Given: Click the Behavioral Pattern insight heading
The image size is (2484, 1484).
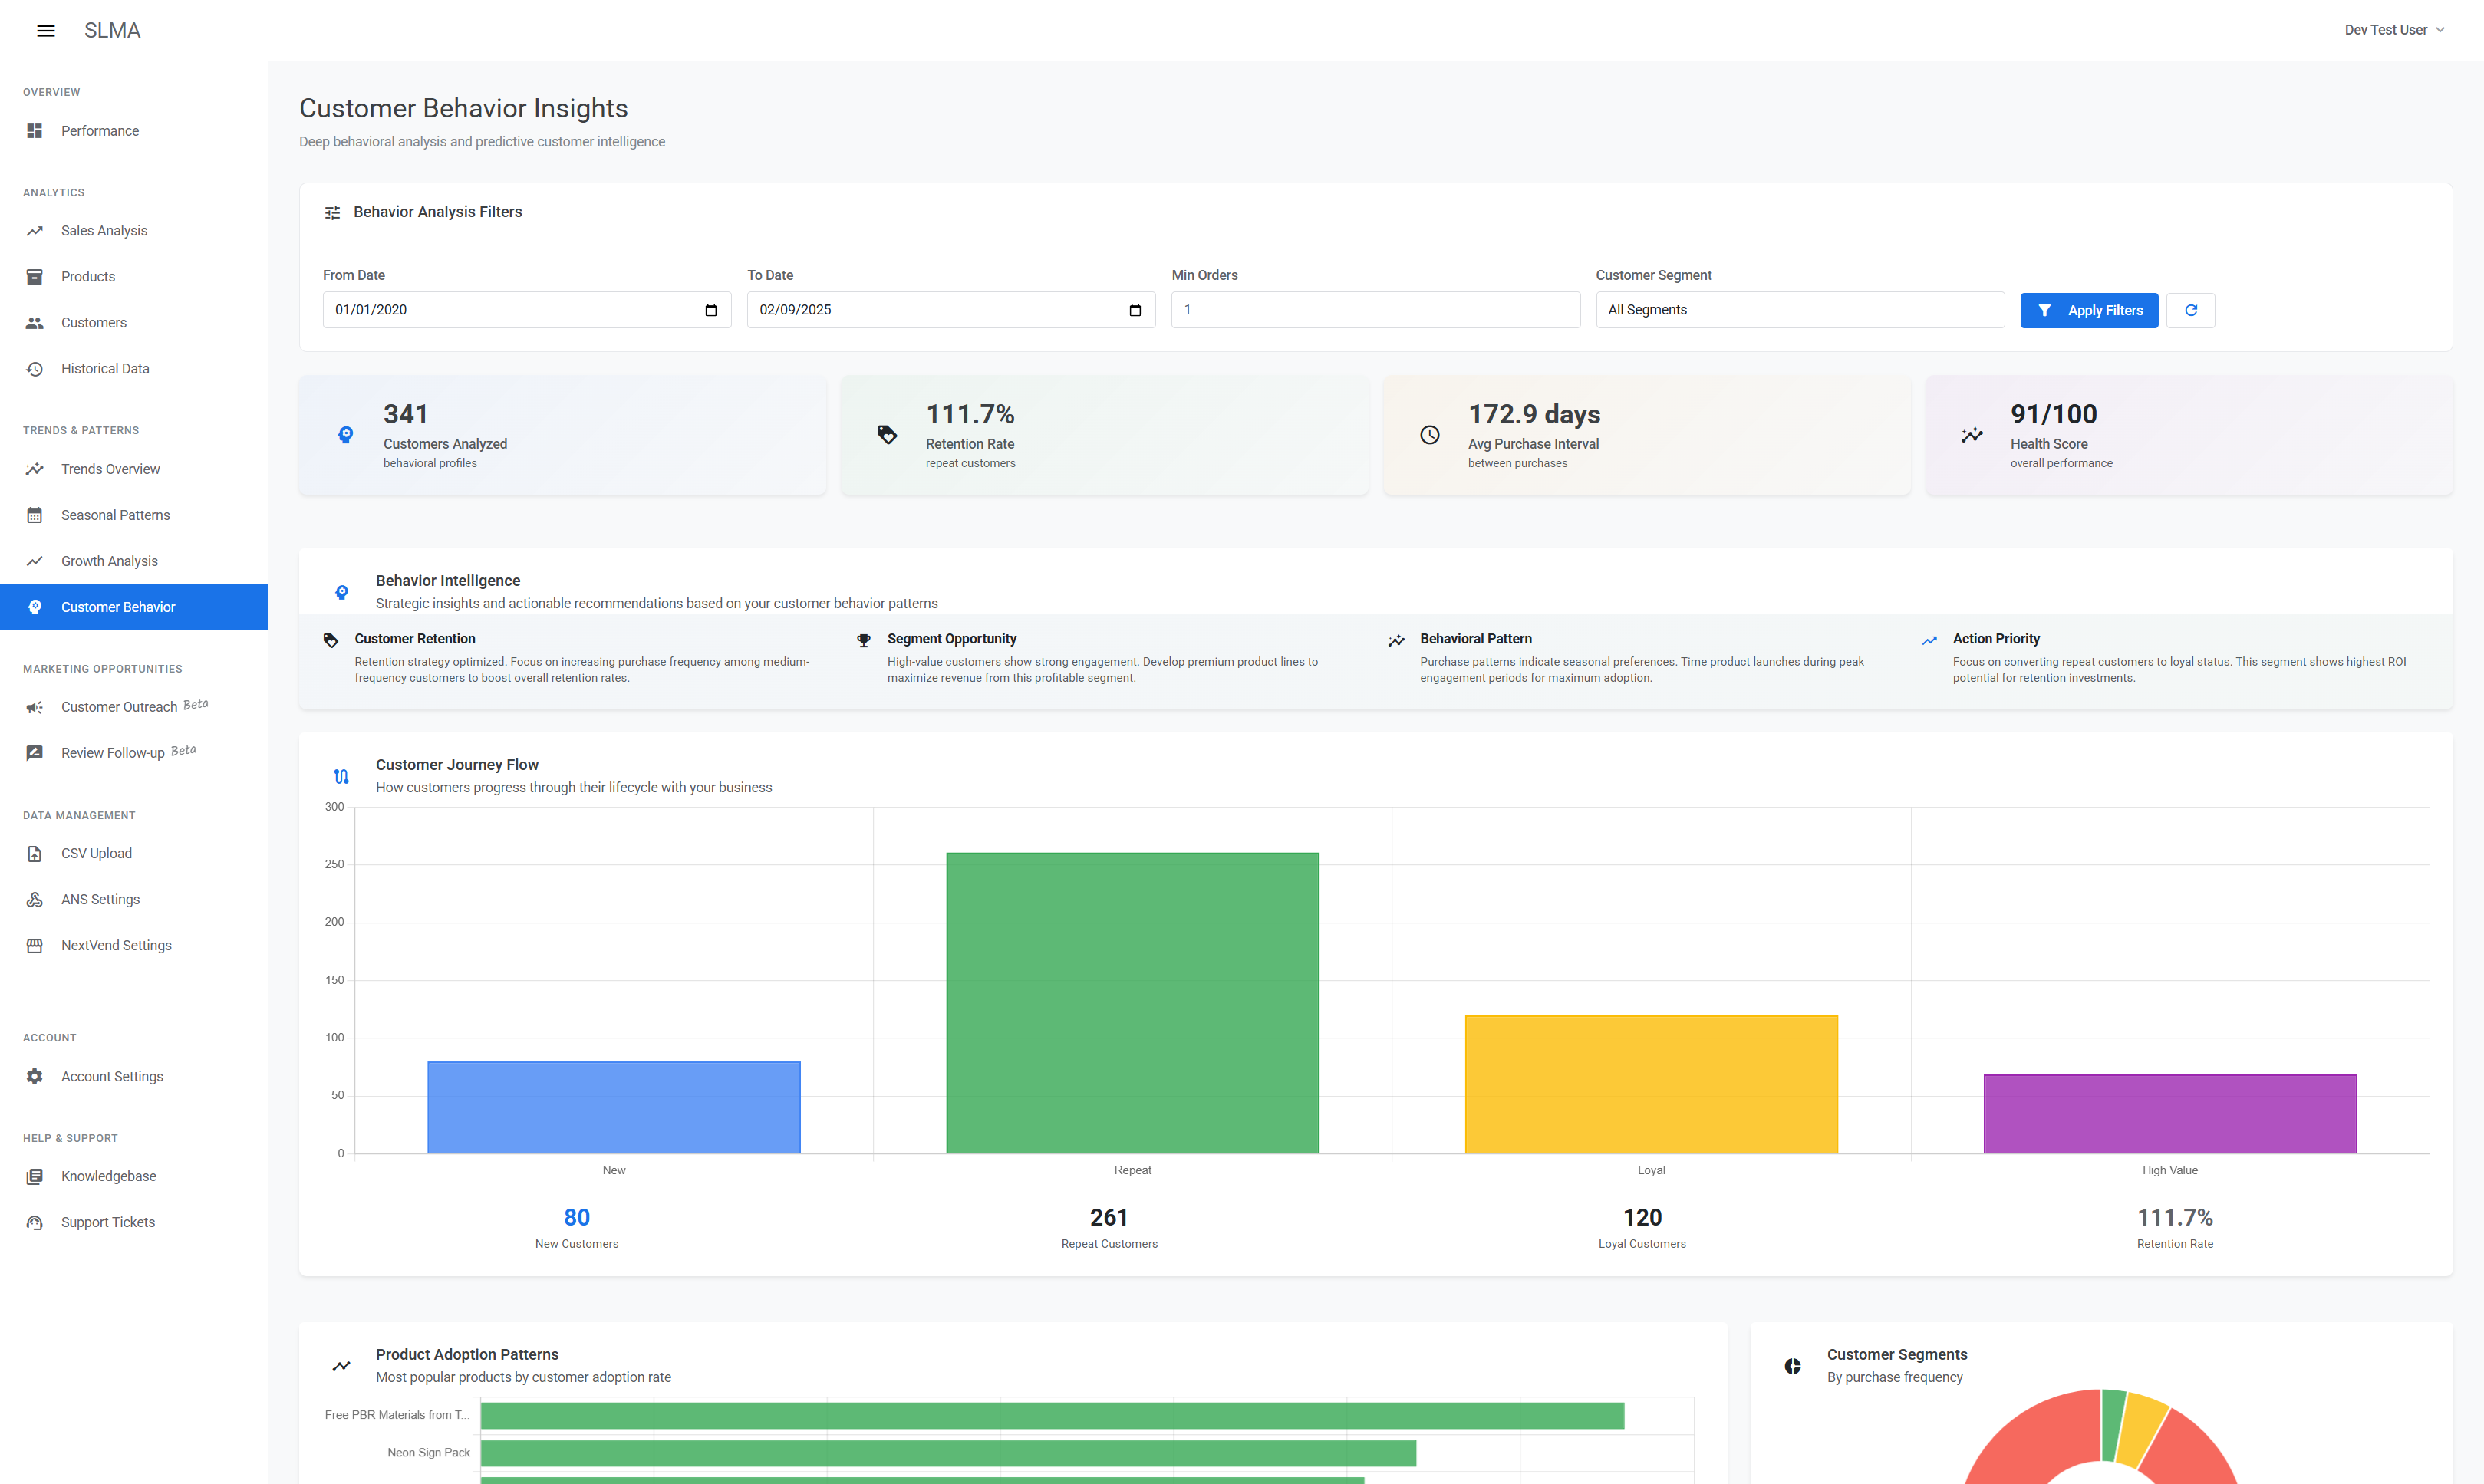Looking at the screenshot, I should (x=1476, y=639).
